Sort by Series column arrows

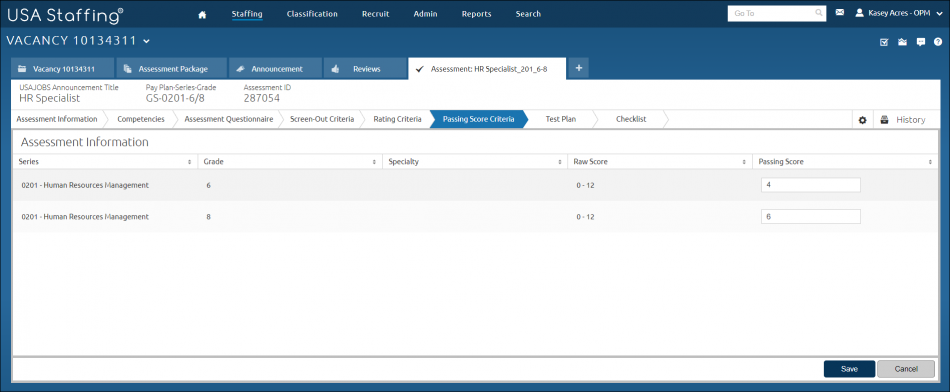(x=191, y=162)
